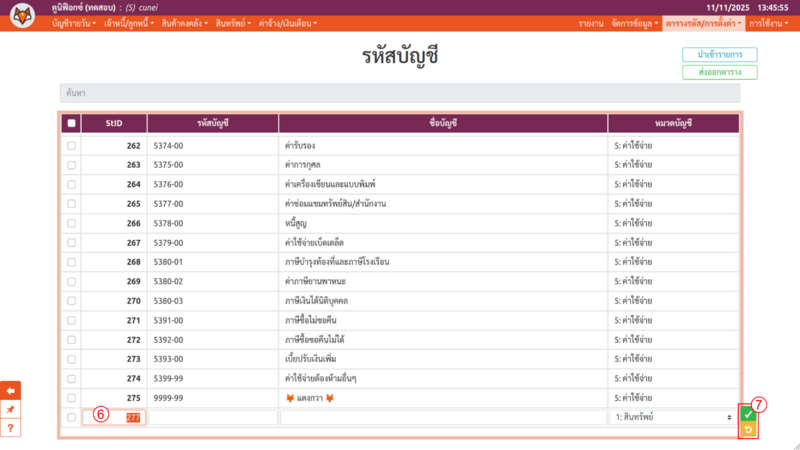This screenshot has height=450, width=800.
Task: Click the orange back arrow sidebar icon
Action: 10,390
